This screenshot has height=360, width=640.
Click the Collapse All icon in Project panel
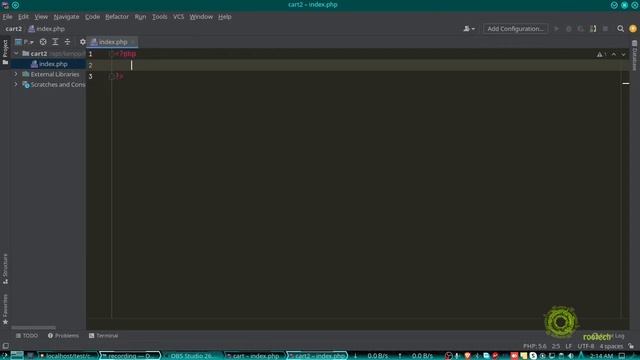pos(67,42)
